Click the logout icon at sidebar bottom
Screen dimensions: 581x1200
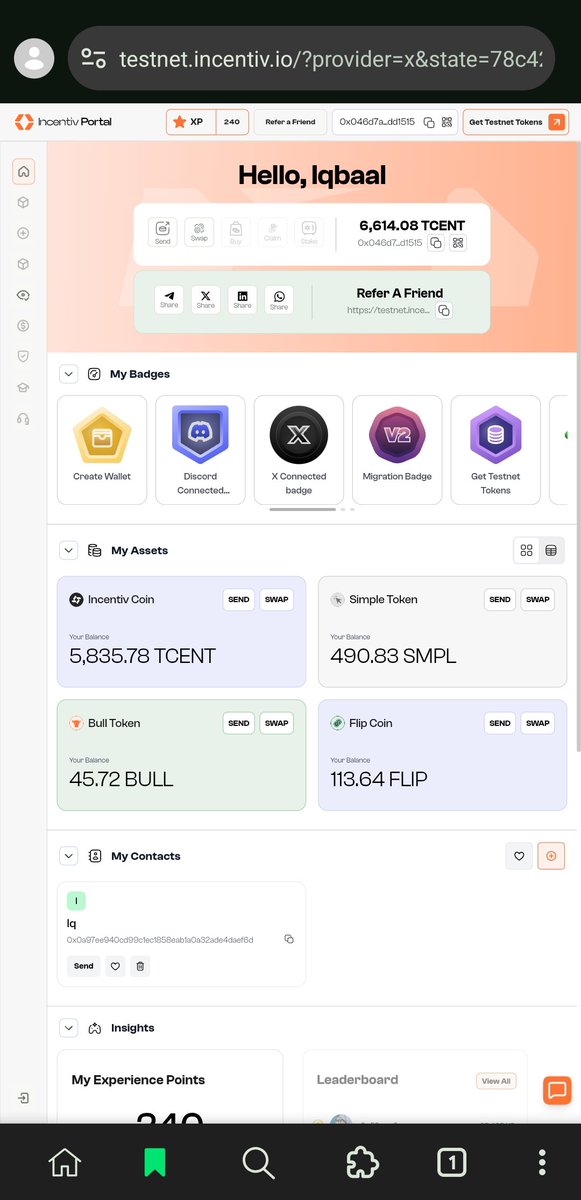click(23, 1098)
